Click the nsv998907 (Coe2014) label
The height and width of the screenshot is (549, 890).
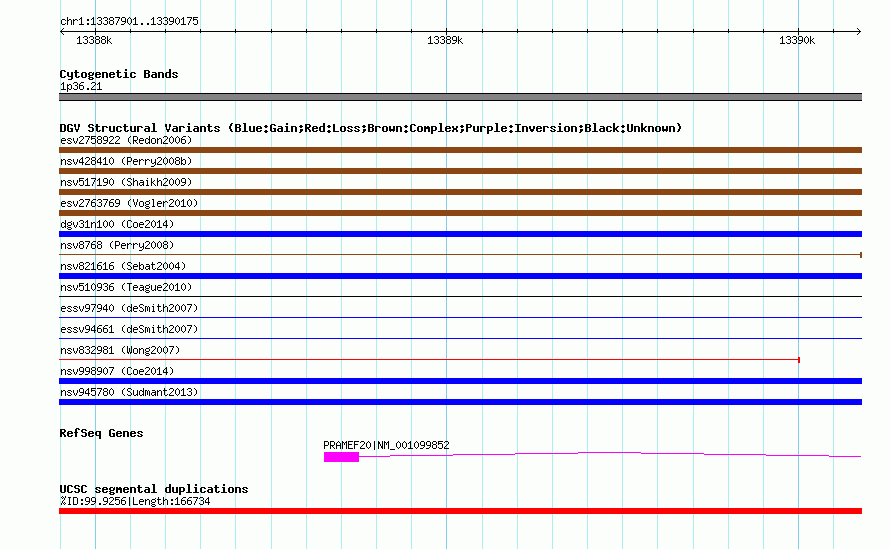[117, 371]
